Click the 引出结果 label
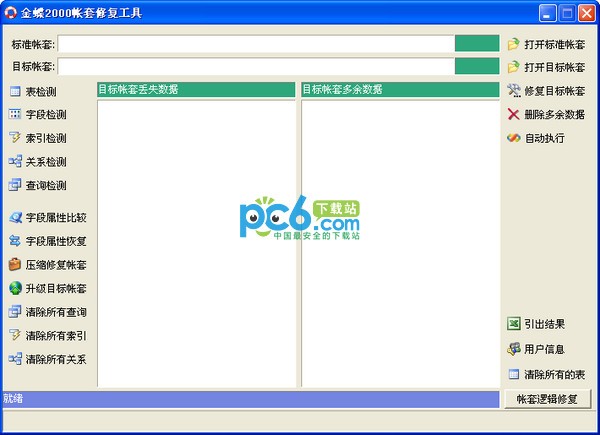600x435 pixels. pyautogui.click(x=545, y=324)
